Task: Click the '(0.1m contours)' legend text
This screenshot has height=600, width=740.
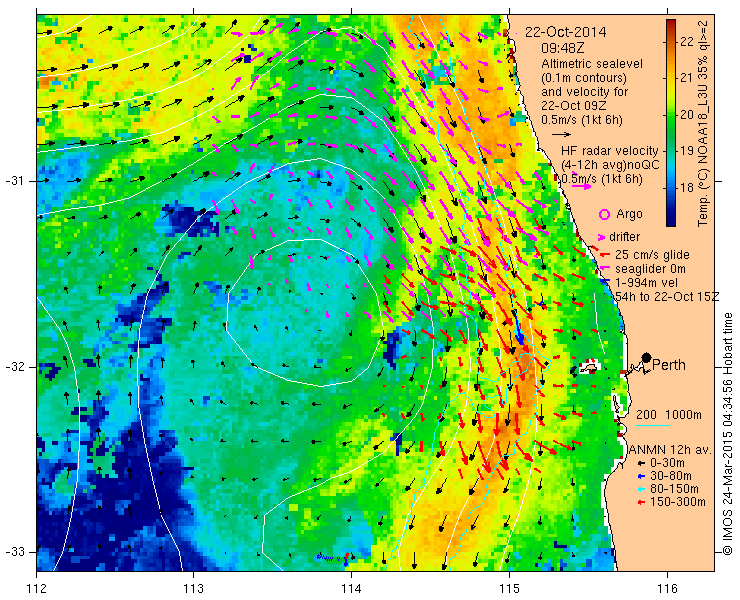Action: [x=584, y=77]
